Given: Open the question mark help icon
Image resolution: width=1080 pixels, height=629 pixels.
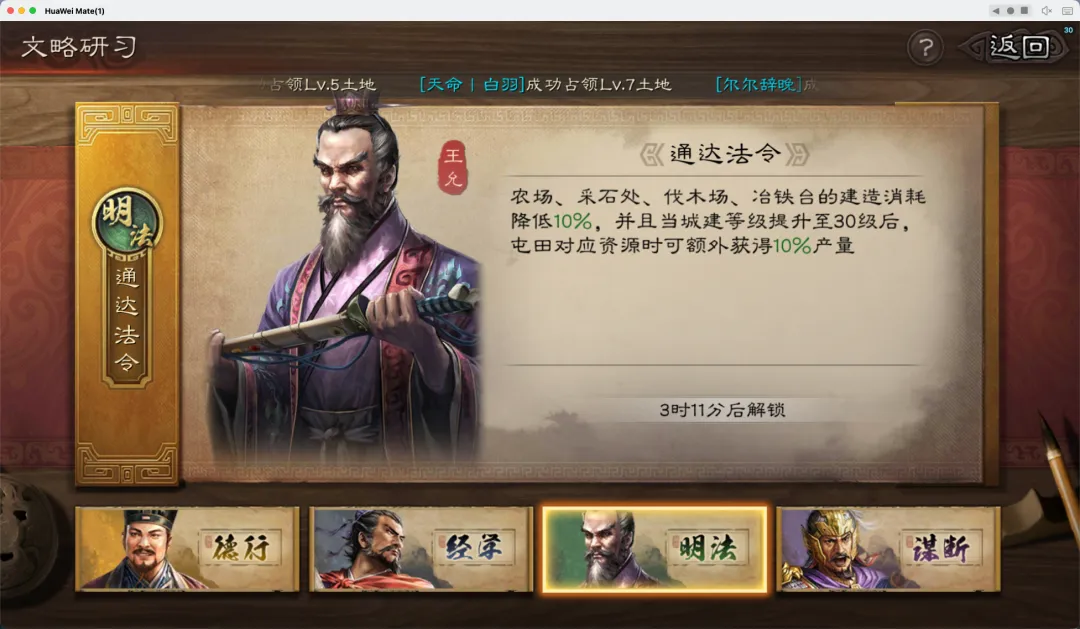Looking at the screenshot, I should tap(925, 48).
